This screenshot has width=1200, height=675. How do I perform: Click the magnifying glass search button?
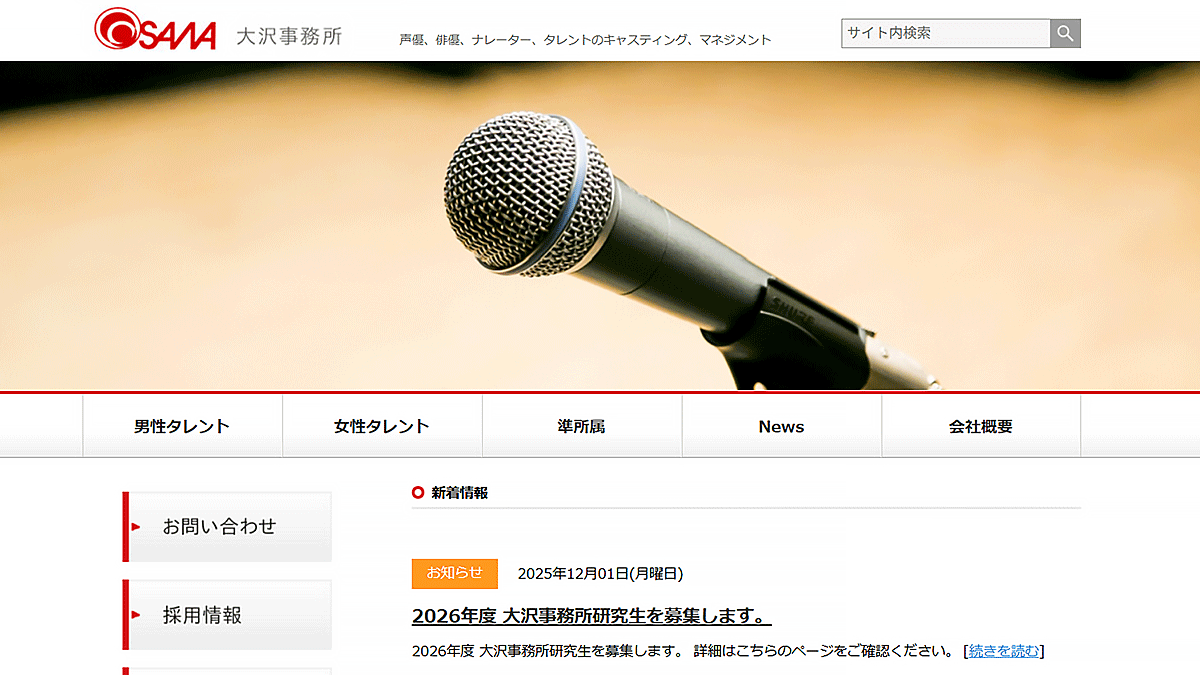pyautogui.click(x=1065, y=33)
